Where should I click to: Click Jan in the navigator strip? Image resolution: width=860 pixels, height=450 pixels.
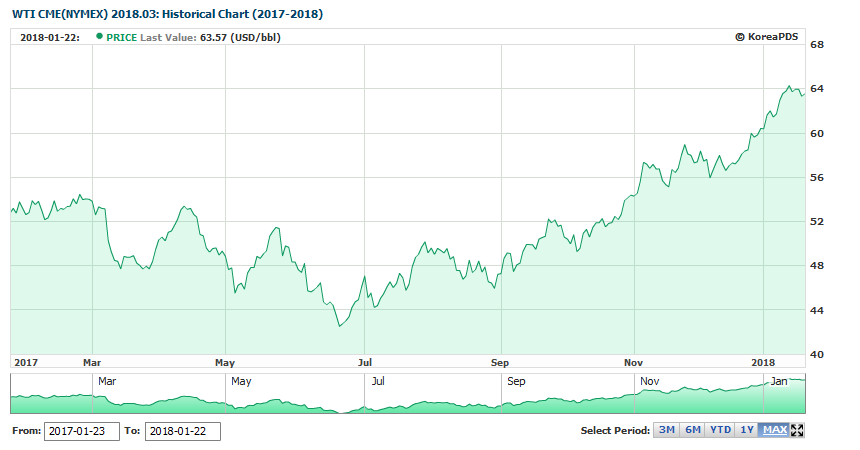[x=778, y=381]
